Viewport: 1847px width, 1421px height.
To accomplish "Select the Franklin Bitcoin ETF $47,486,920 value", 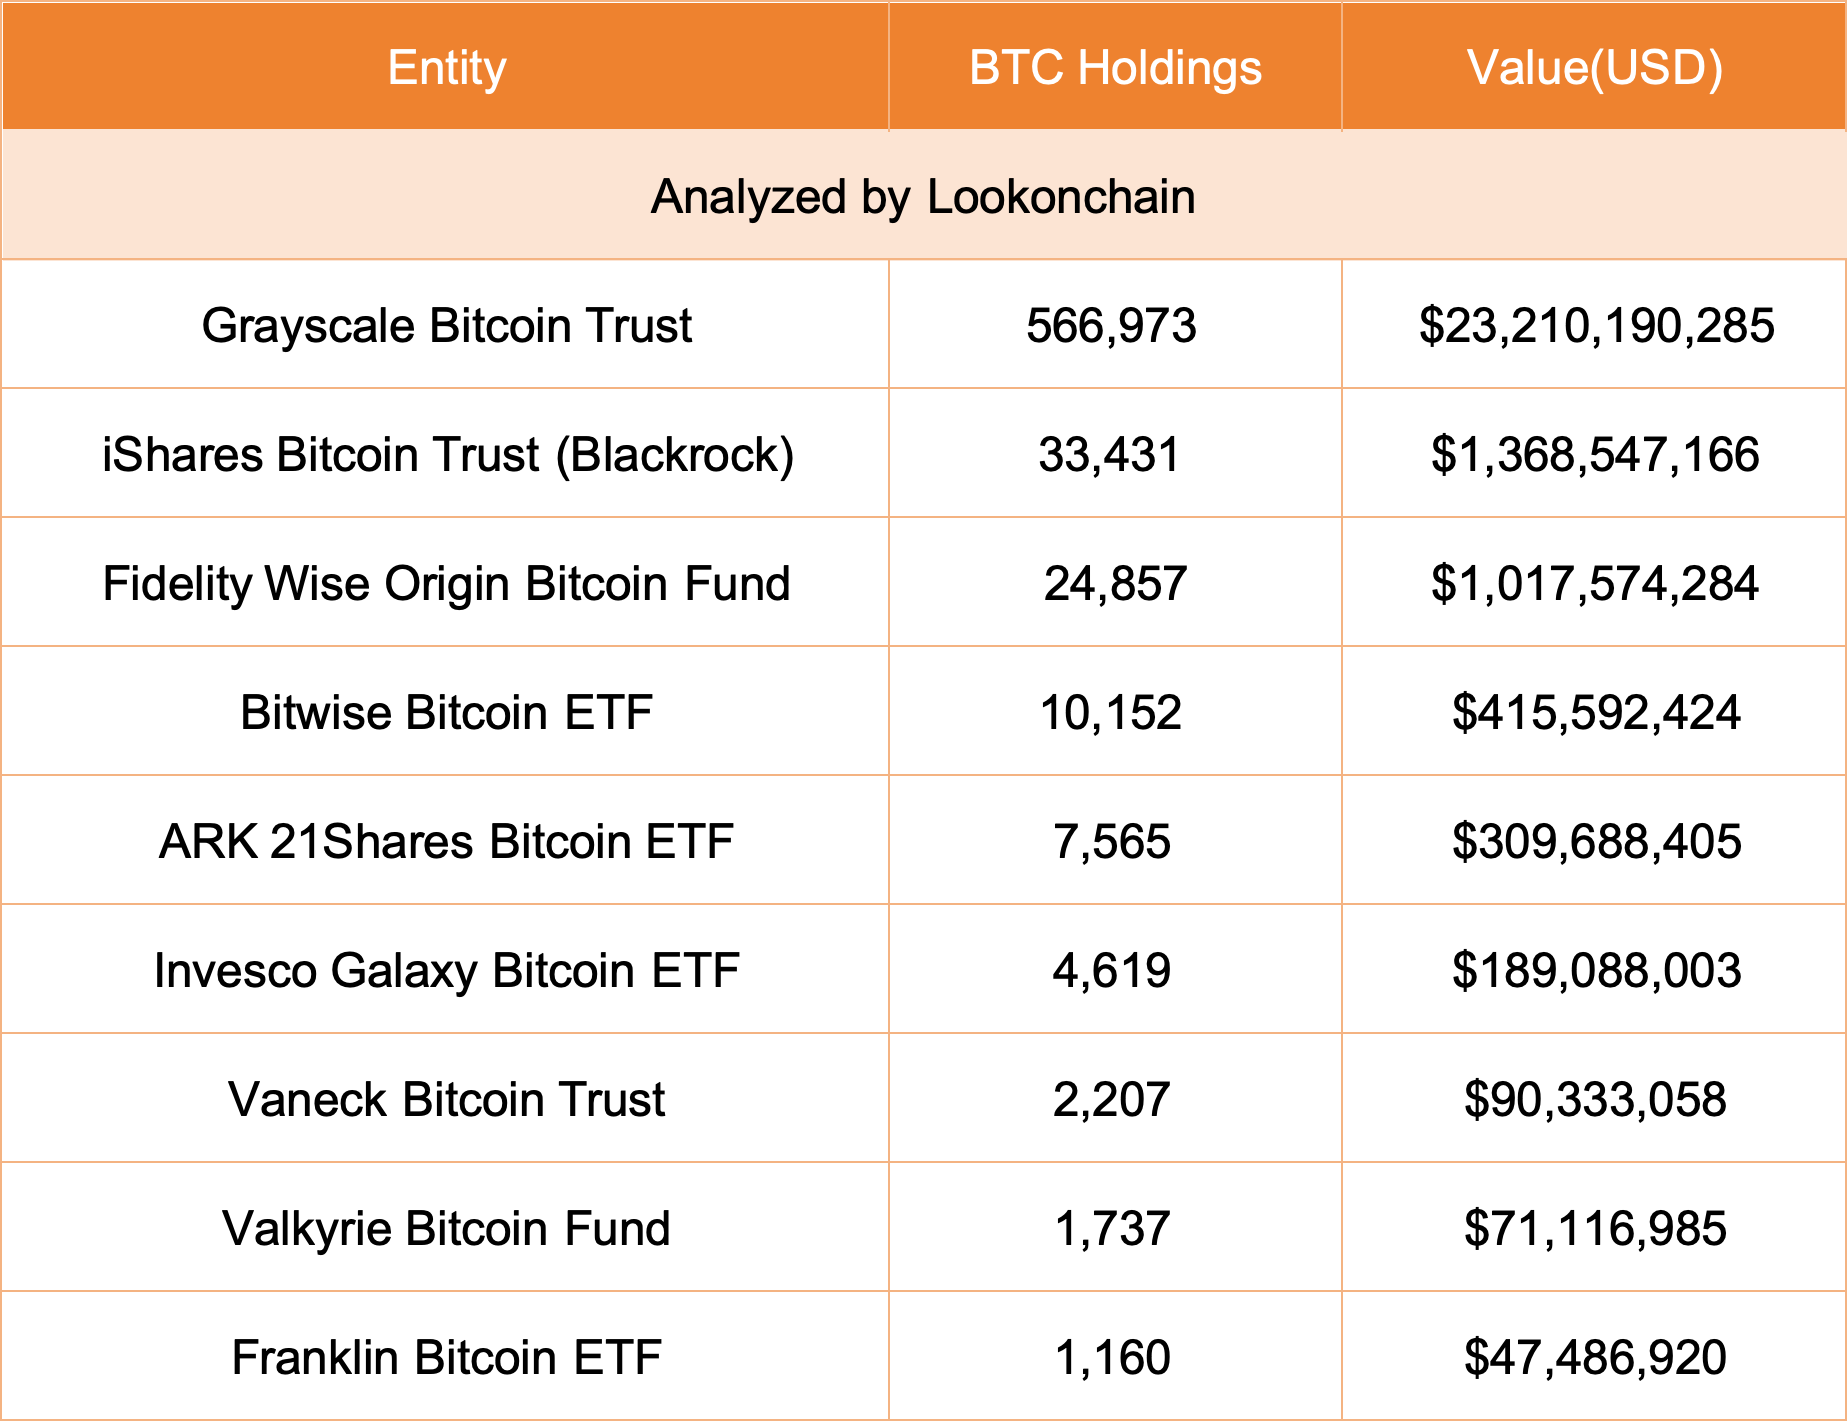I will click(1595, 1358).
